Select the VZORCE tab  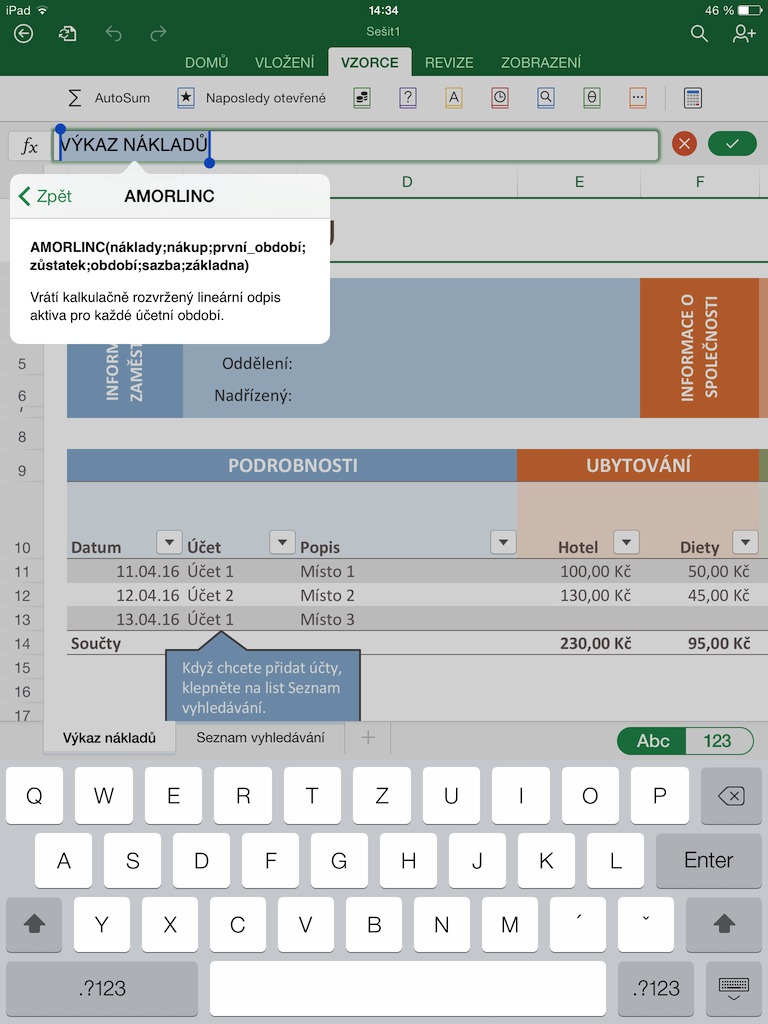tap(370, 63)
